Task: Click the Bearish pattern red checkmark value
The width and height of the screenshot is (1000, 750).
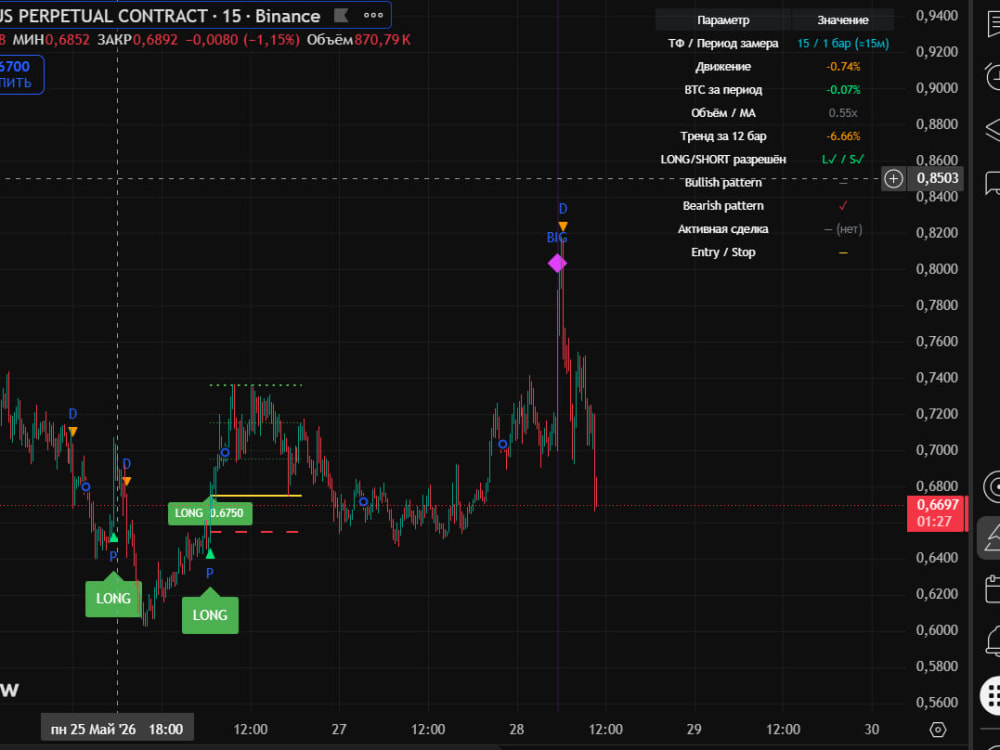Action: [x=842, y=205]
